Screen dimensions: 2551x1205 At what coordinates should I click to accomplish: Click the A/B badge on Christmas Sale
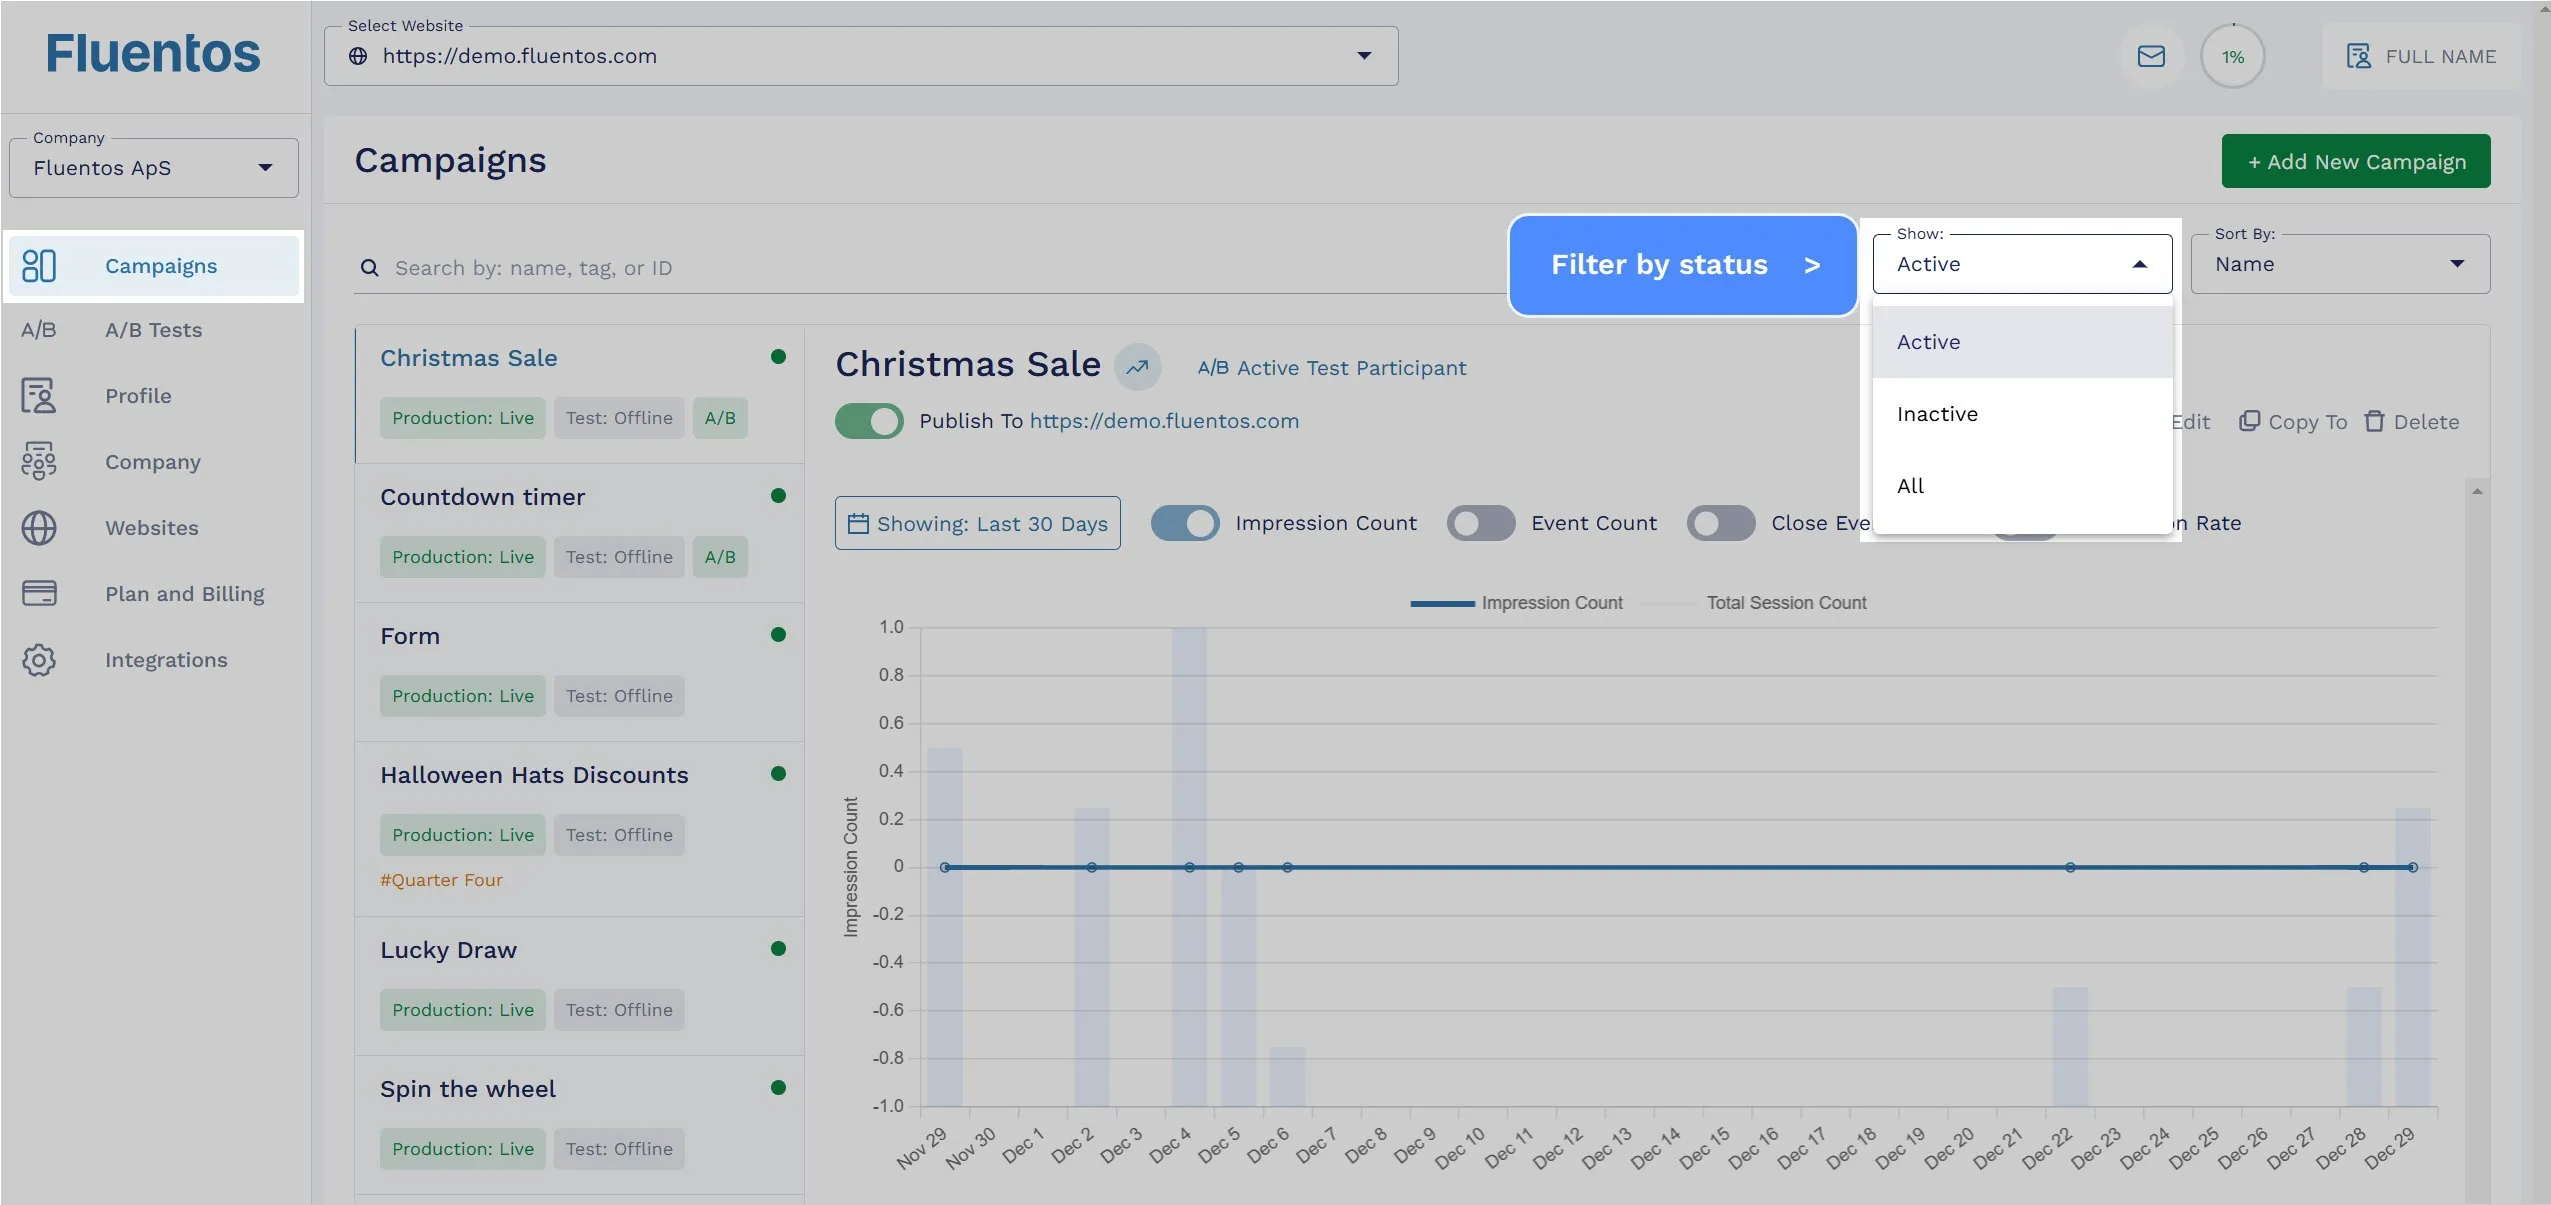(720, 418)
